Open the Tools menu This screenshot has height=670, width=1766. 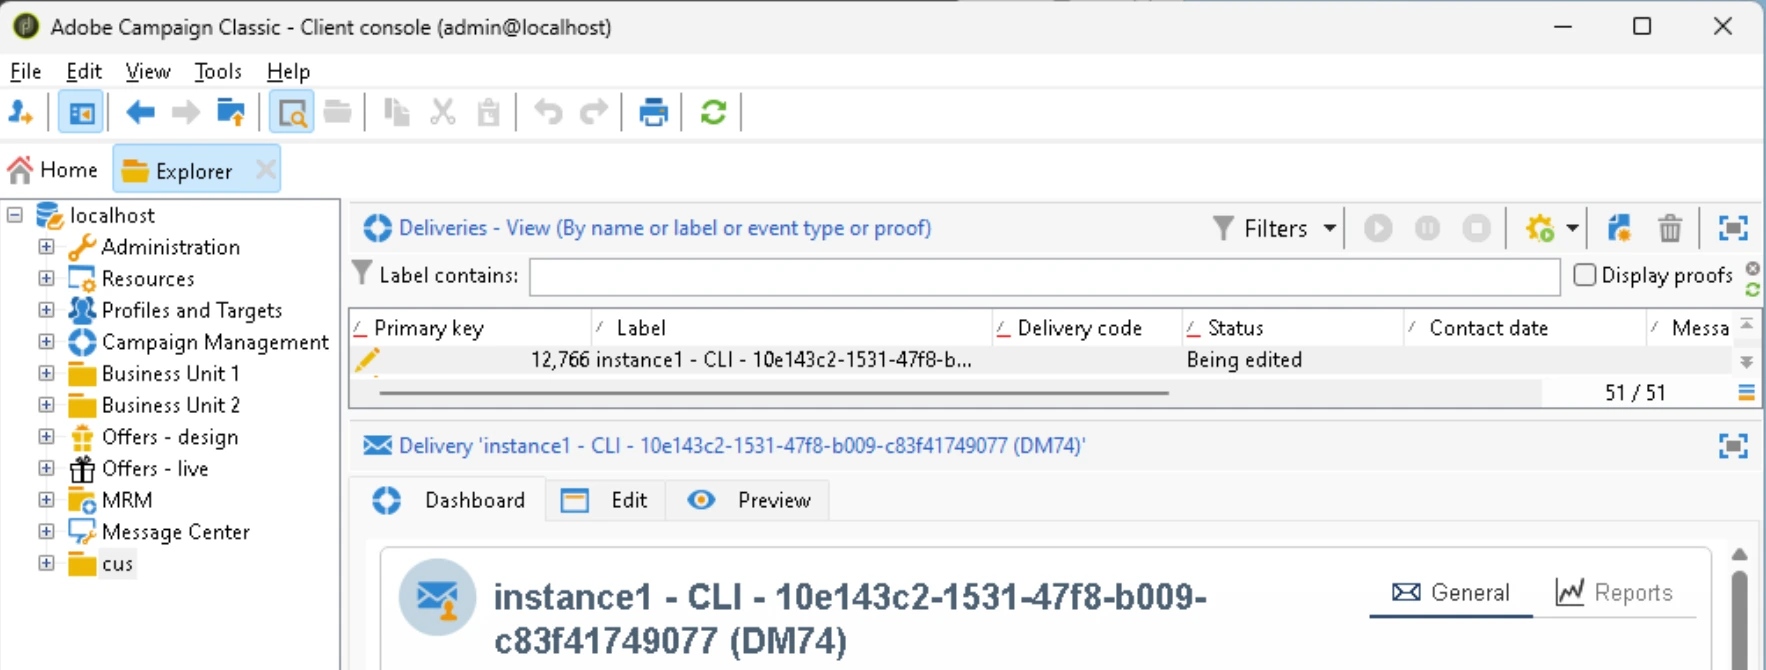tap(218, 71)
